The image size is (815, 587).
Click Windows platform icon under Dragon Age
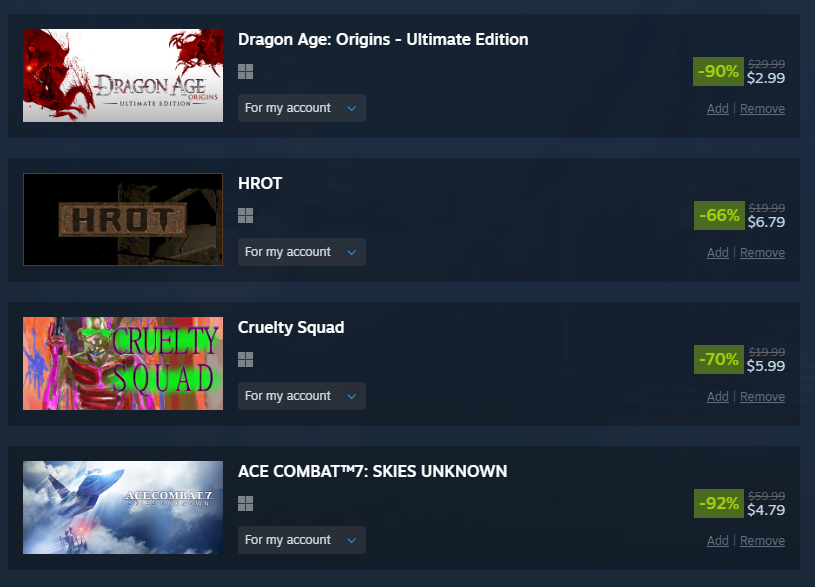click(x=245, y=72)
